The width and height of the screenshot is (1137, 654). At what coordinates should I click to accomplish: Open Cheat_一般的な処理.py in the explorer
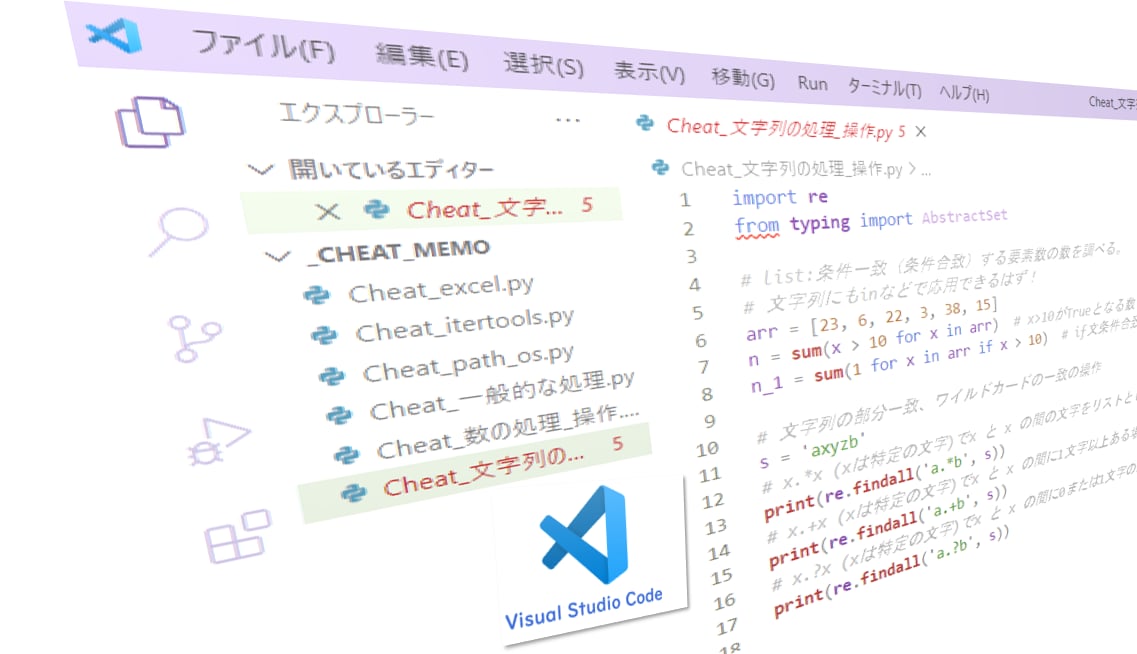502,395
